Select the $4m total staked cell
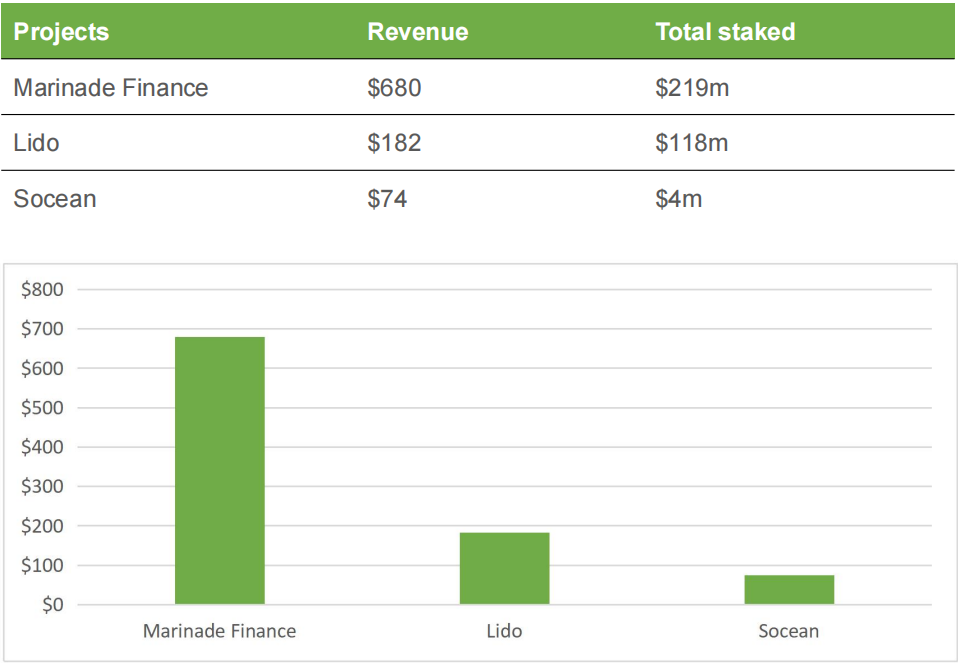The image size is (958, 665). [x=679, y=199]
